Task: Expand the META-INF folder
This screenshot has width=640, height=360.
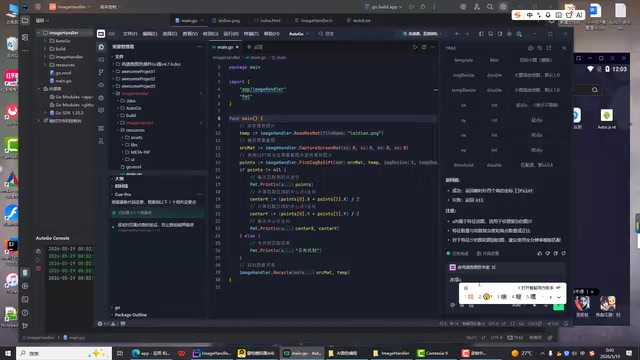Action: [140, 152]
